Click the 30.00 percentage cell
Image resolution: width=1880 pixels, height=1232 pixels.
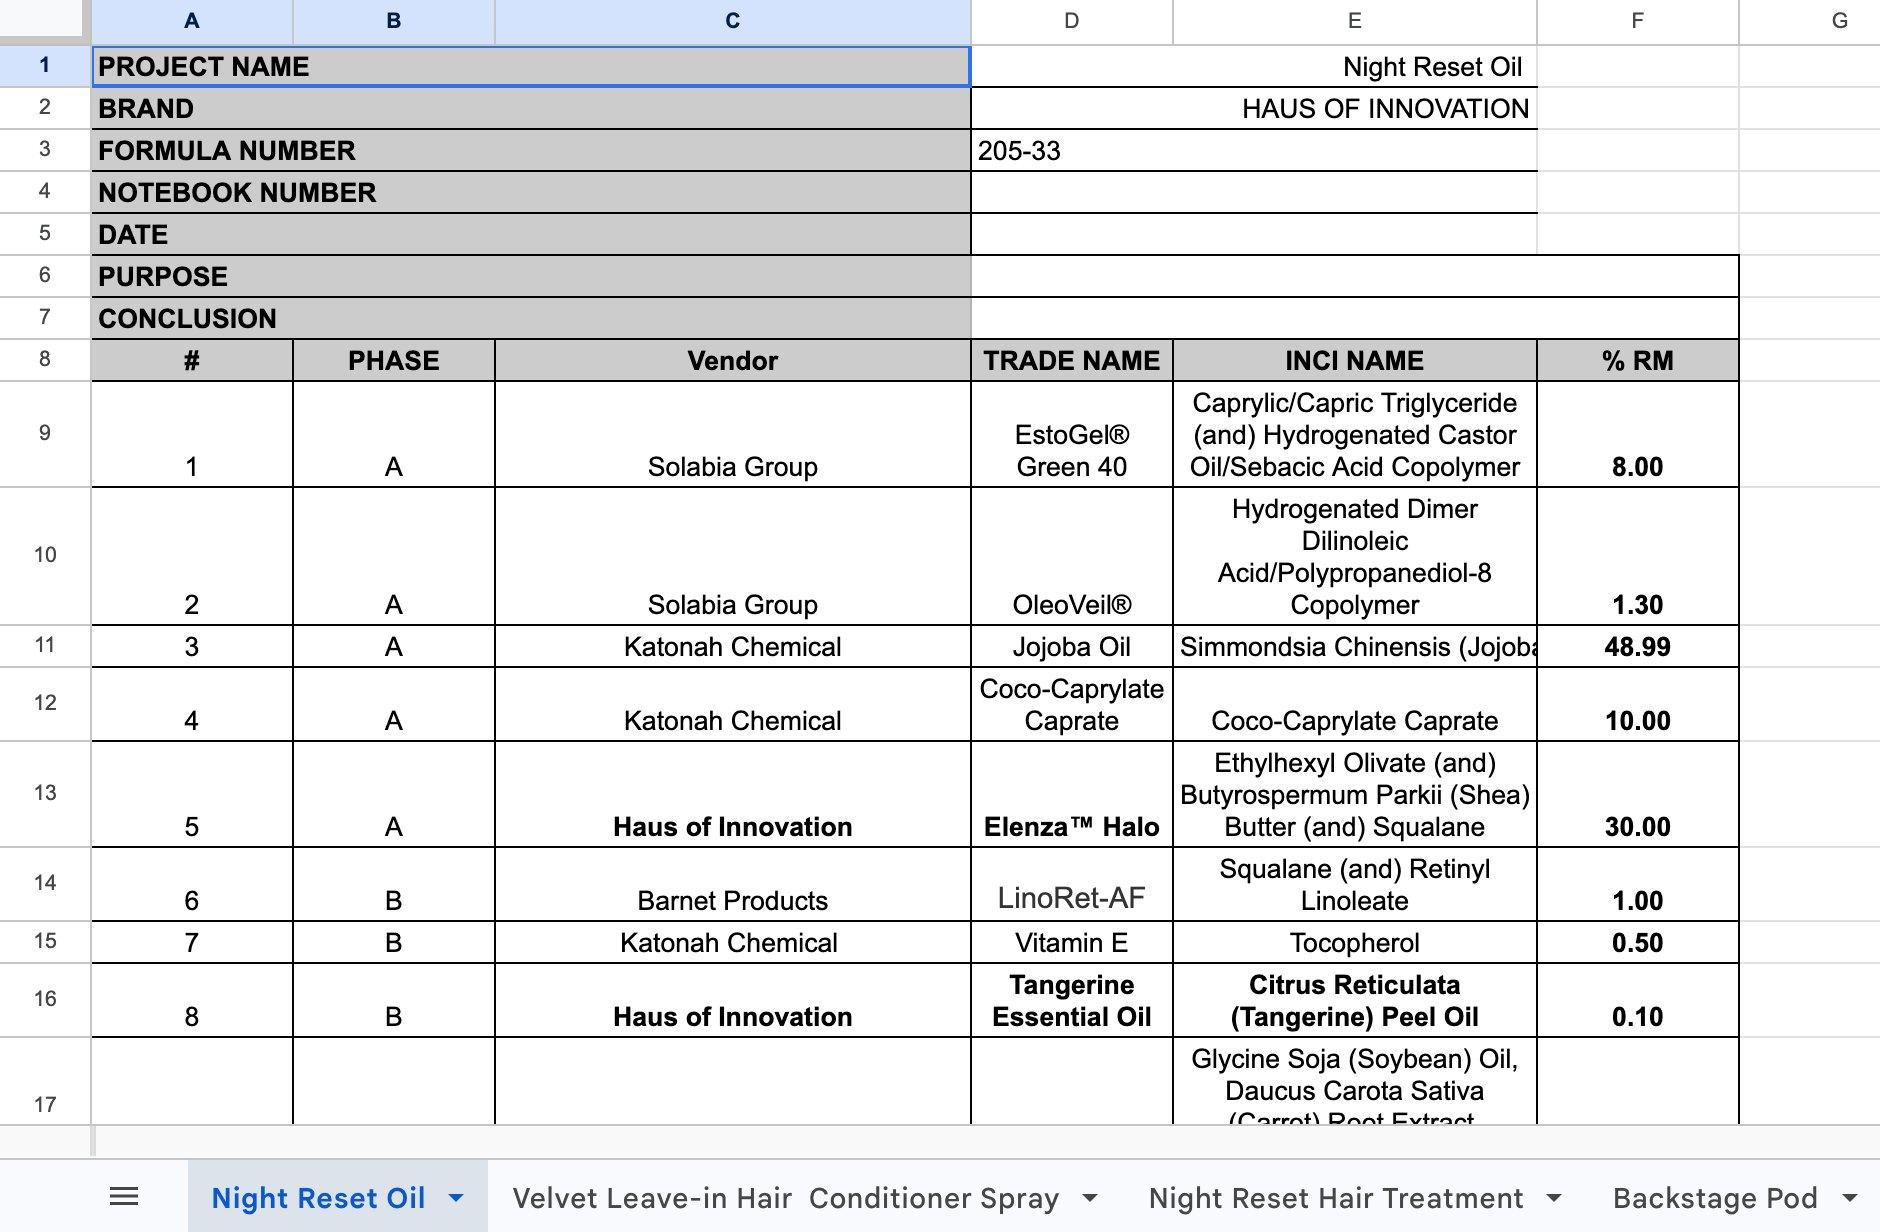pyautogui.click(x=1638, y=794)
